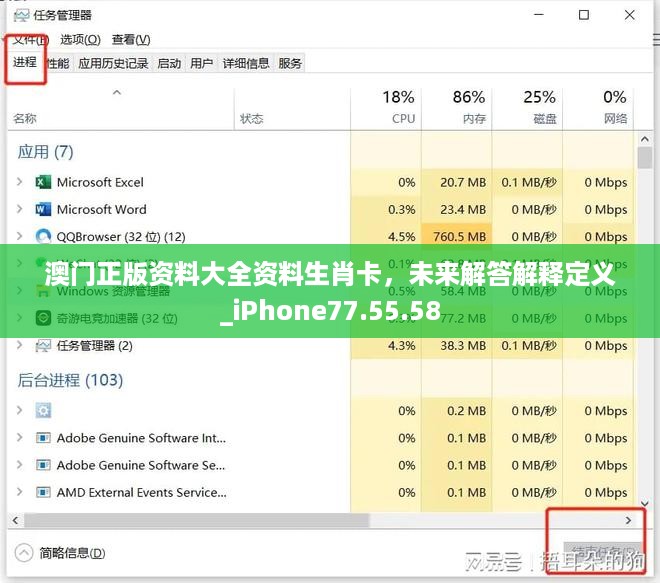Expand the unnamed gear background process

19,410
